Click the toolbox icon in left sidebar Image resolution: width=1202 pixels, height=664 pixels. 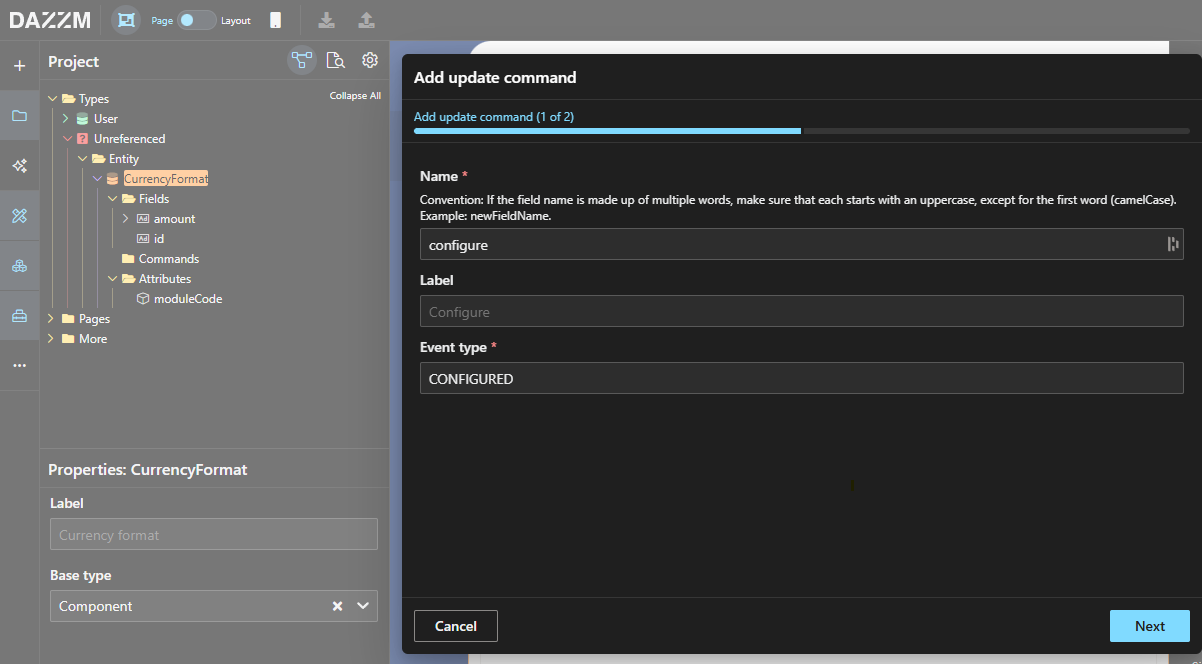[x=19, y=316]
